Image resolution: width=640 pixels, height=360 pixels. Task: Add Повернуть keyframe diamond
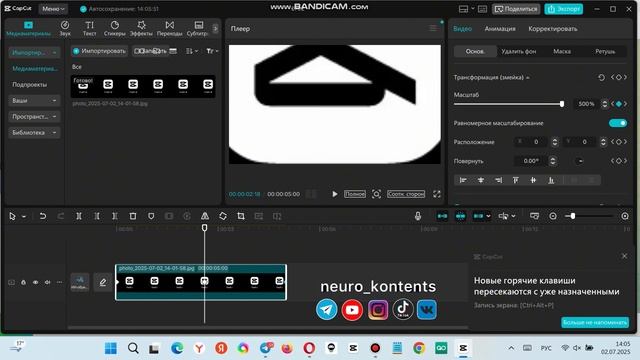coord(619,161)
